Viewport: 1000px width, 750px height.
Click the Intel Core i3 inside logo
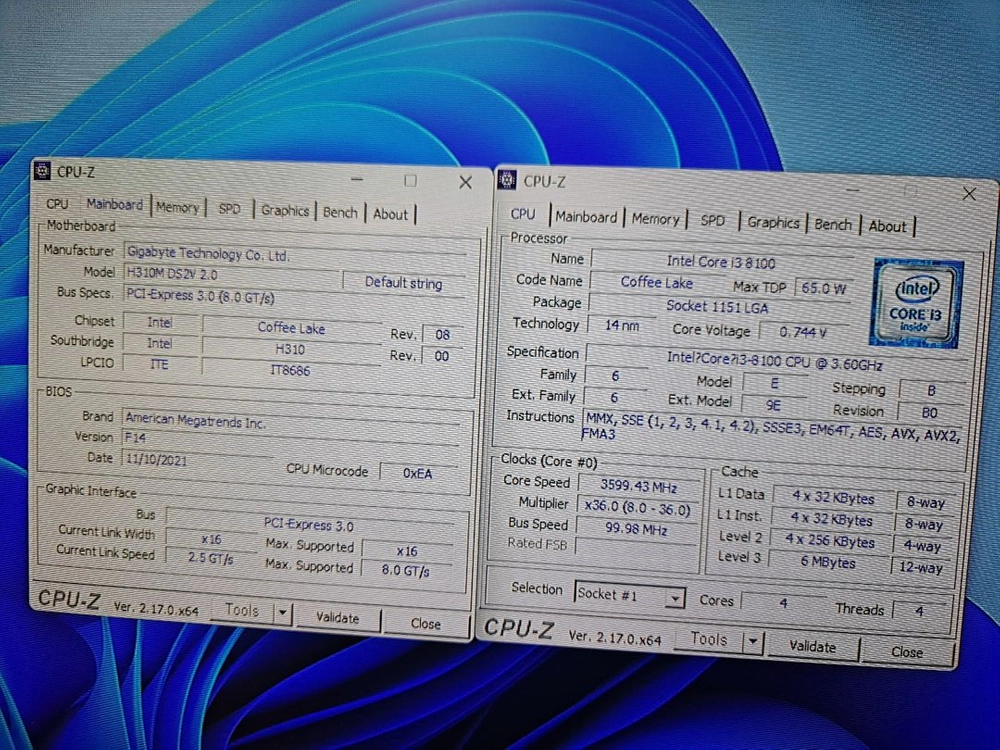(916, 304)
